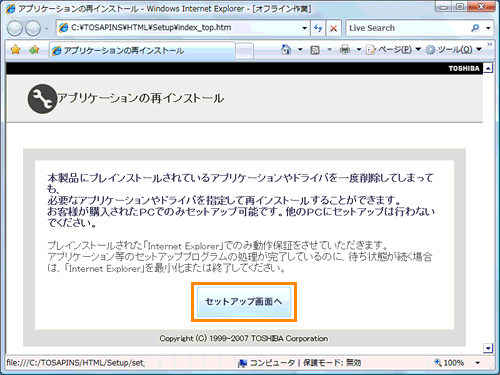Click the wrench icon in page header
Image resolution: width=500 pixels, height=375 pixels.
click(42, 99)
